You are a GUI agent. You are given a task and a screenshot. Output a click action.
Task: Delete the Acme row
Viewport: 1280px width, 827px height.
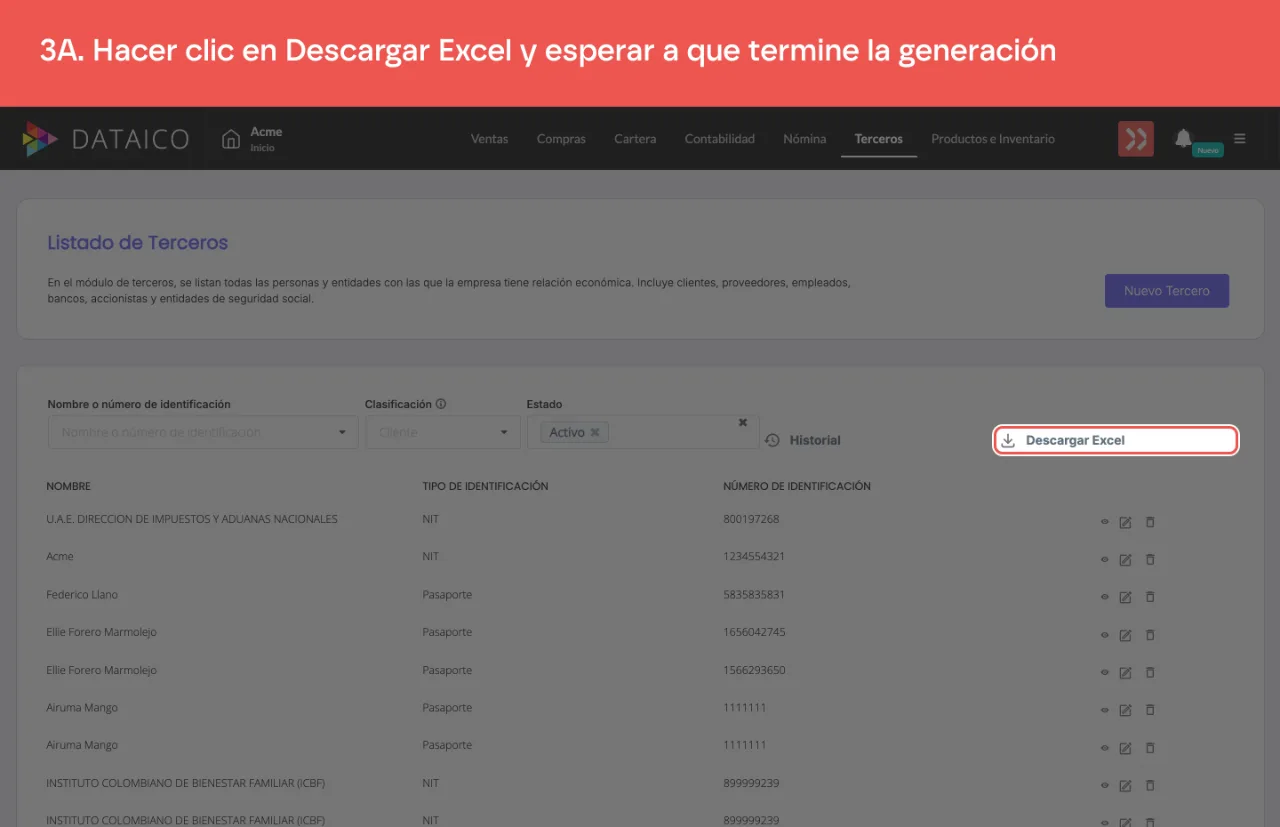pyautogui.click(x=1150, y=559)
